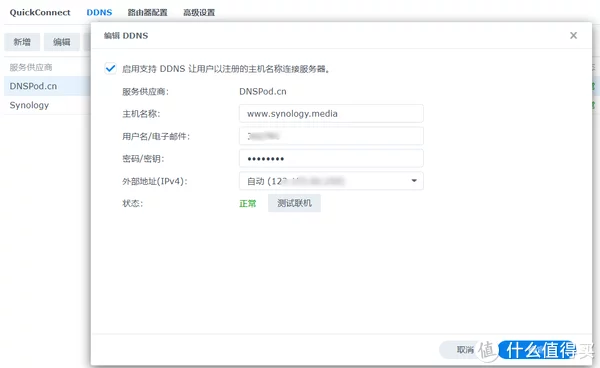Select the DNSPod.cn row in list

(47, 86)
